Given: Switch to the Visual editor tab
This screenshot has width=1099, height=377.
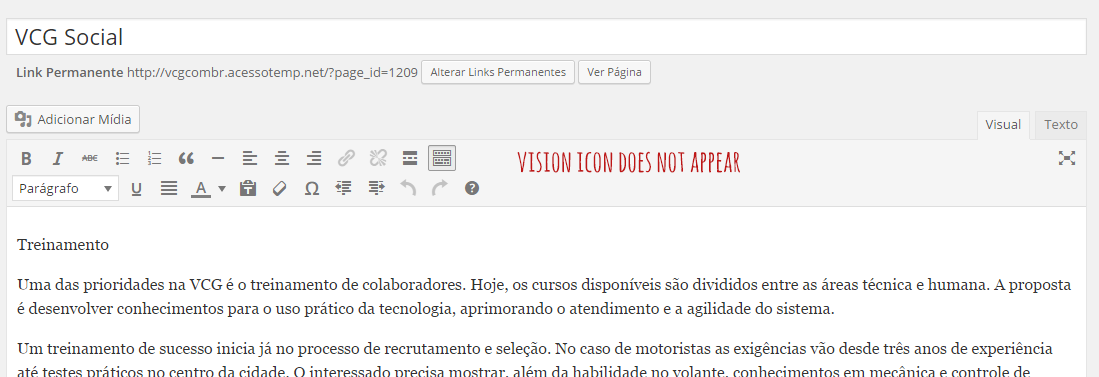Looking at the screenshot, I should [x=1003, y=125].
